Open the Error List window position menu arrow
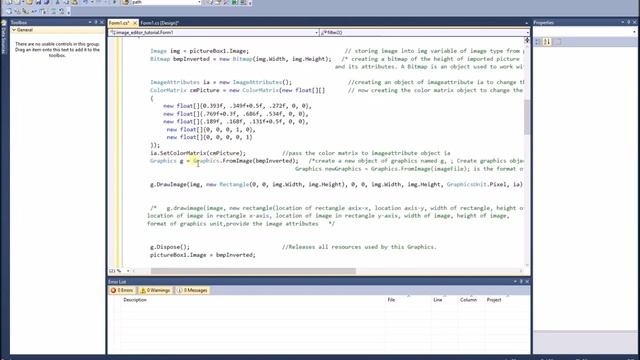Image resolution: width=640 pixels, height=360 pixels. (x=515, y=282)
